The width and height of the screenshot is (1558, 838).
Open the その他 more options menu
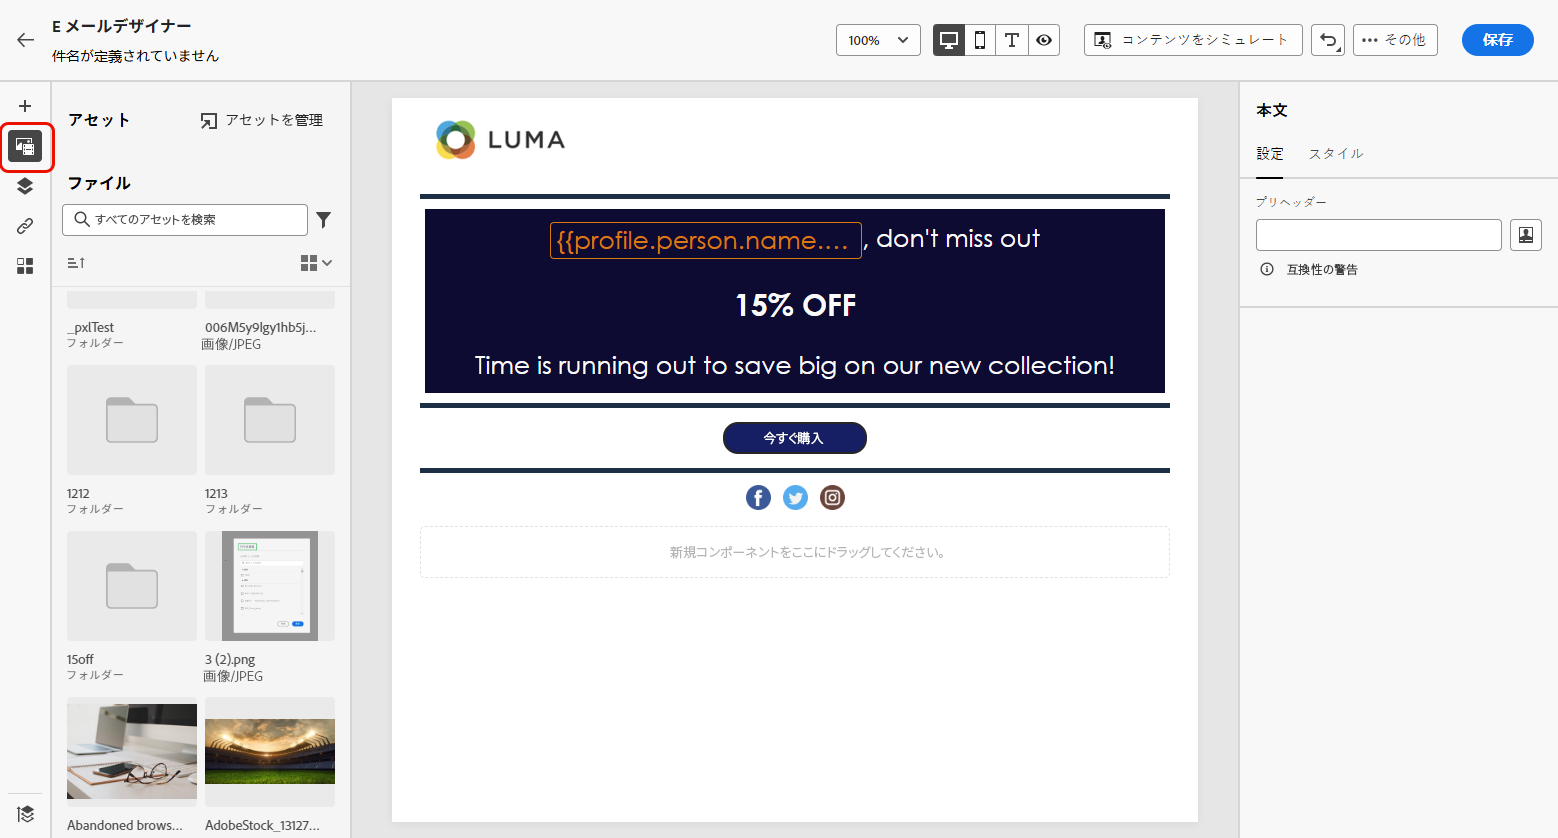tap(1394, 40)
